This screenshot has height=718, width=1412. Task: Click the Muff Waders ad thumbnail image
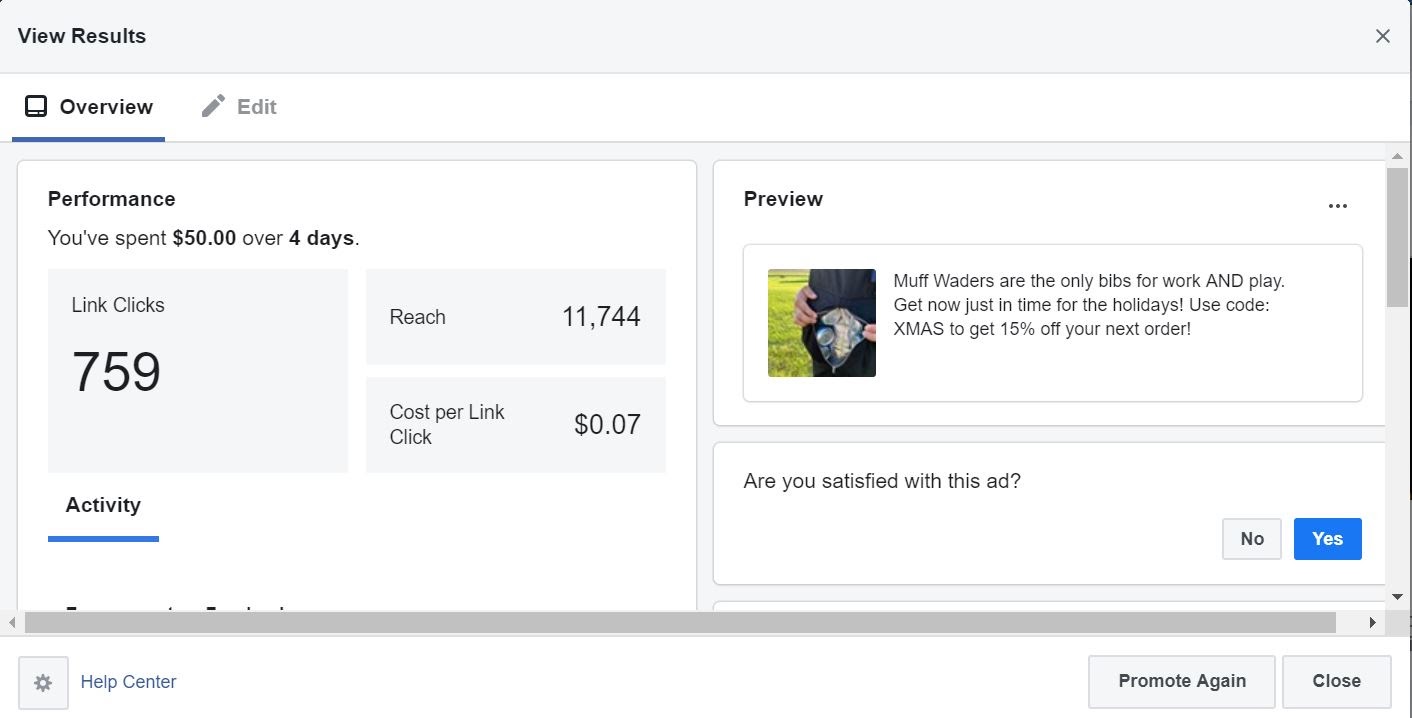(821, 323)
